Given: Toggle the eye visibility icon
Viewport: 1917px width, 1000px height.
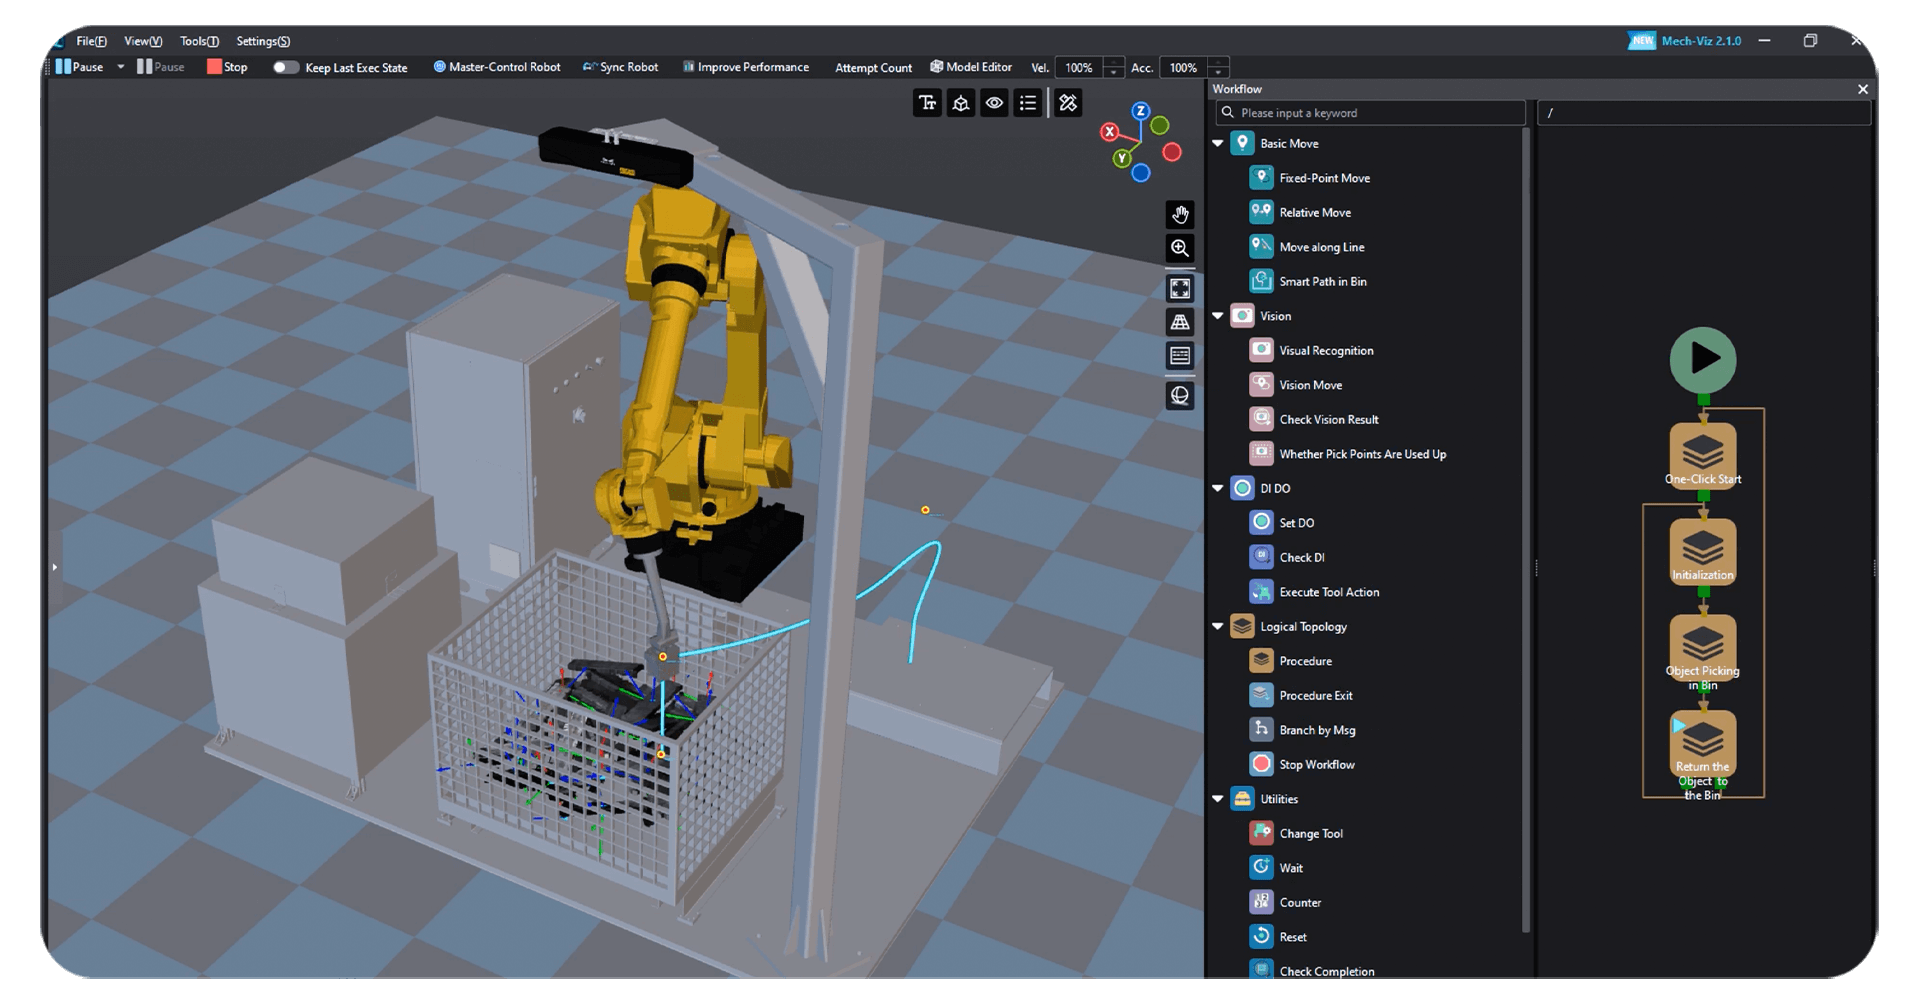Looking at the screenshot, I should [x=994, y=103].
